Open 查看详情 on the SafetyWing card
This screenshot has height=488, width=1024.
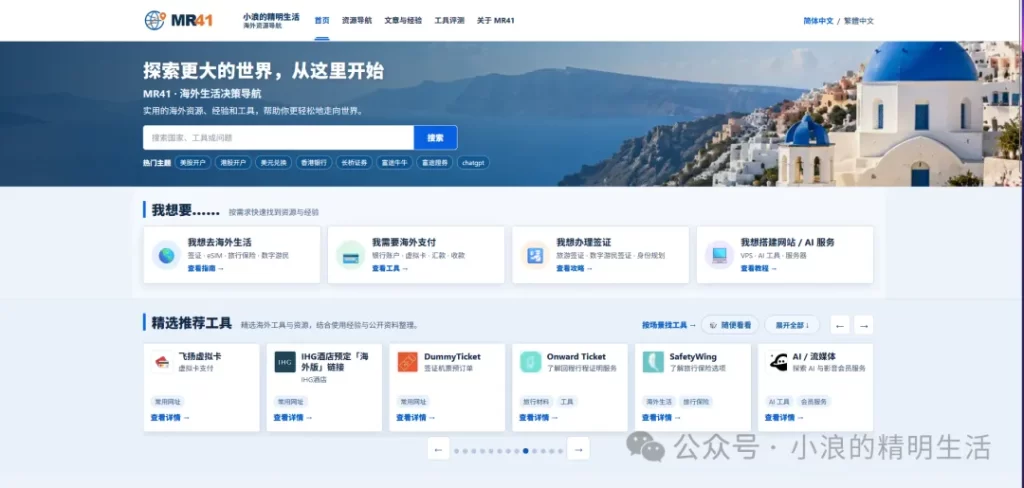[x=662, y=418]
